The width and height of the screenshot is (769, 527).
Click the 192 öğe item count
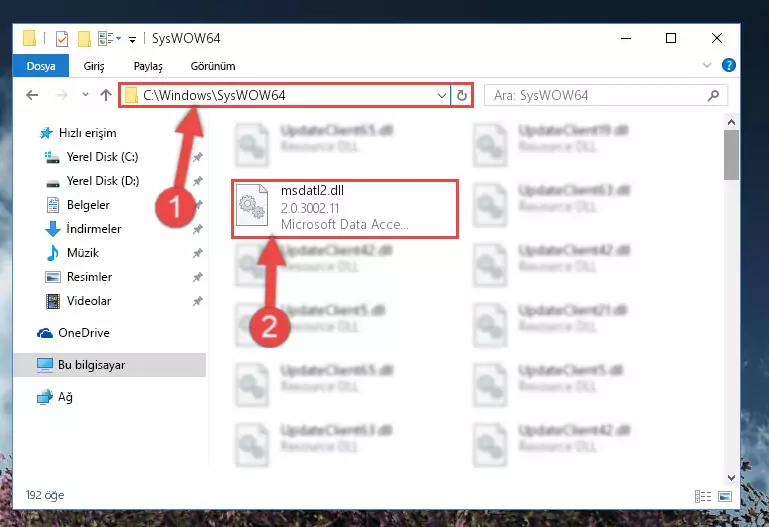pos(45,495)
